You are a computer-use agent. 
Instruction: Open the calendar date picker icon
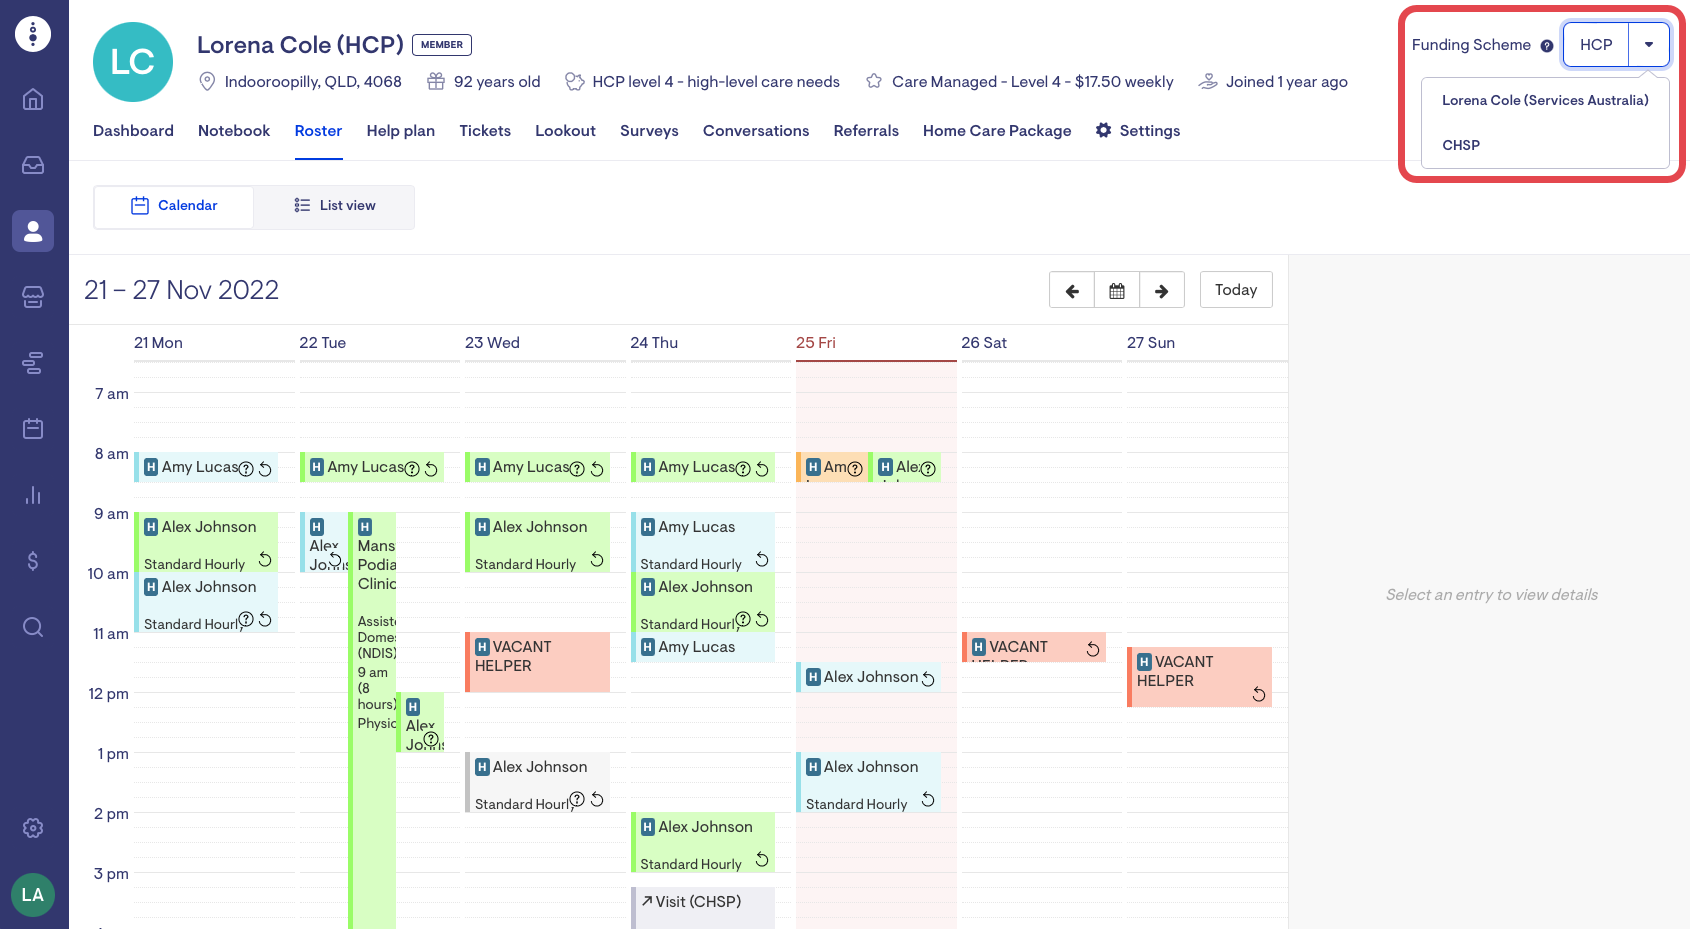[1117, 291]
